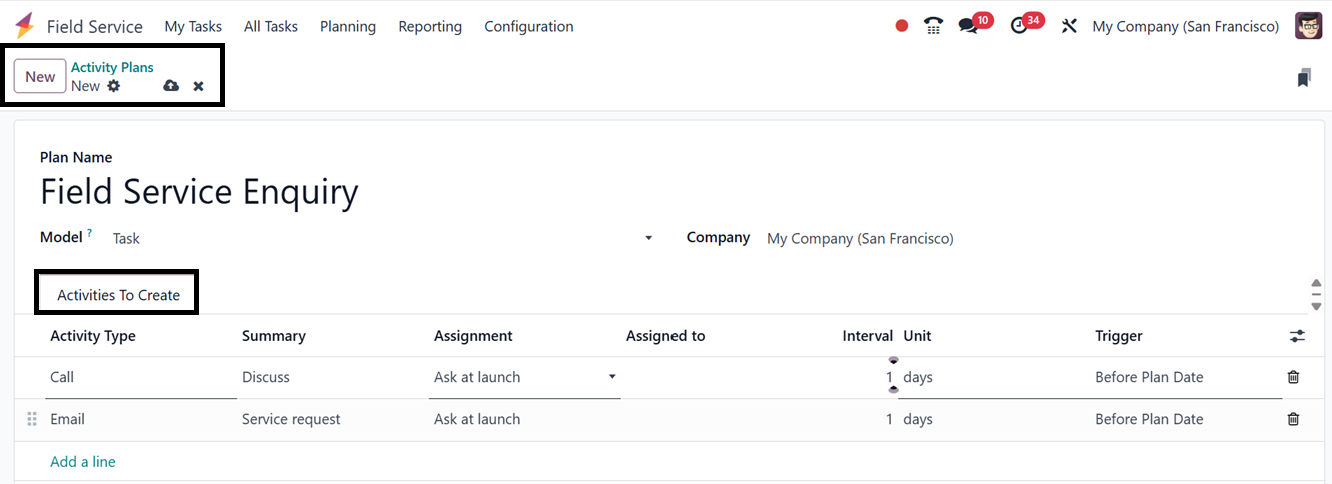Switch to Activities To Create tab
The width and height of the screenshot is (1332, 484).
118,295
